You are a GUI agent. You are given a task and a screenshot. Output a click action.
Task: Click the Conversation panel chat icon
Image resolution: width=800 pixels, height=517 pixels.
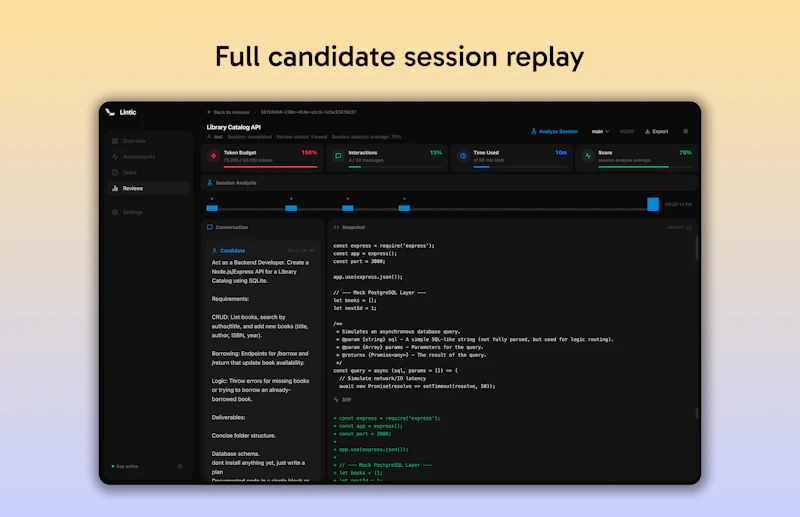(x=210, y=227)
